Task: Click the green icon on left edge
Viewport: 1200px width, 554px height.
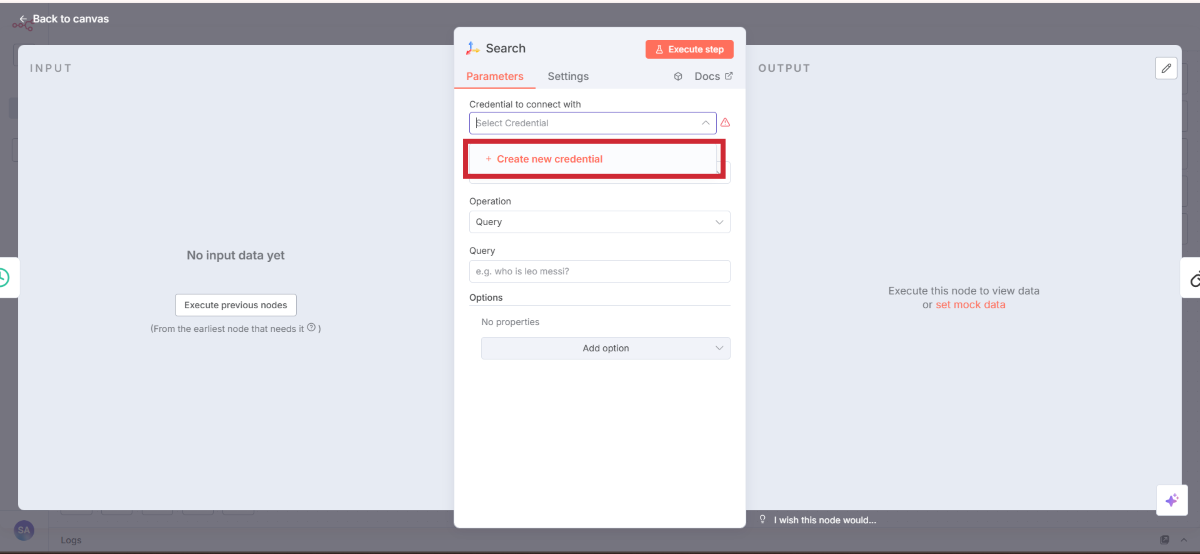Action: 3,278
